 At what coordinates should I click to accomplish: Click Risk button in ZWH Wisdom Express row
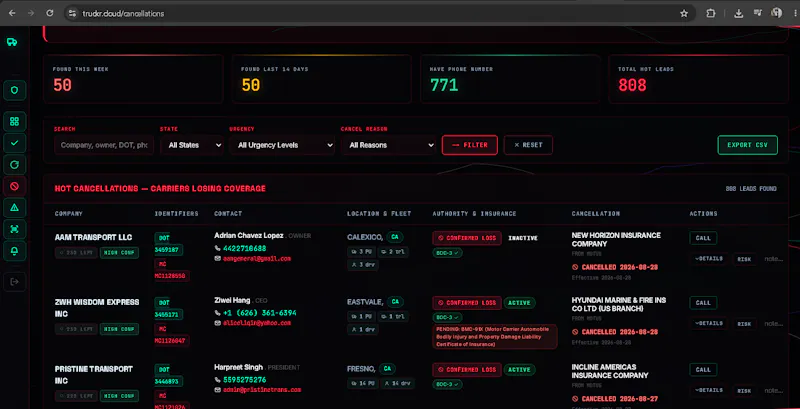point(744,323)
